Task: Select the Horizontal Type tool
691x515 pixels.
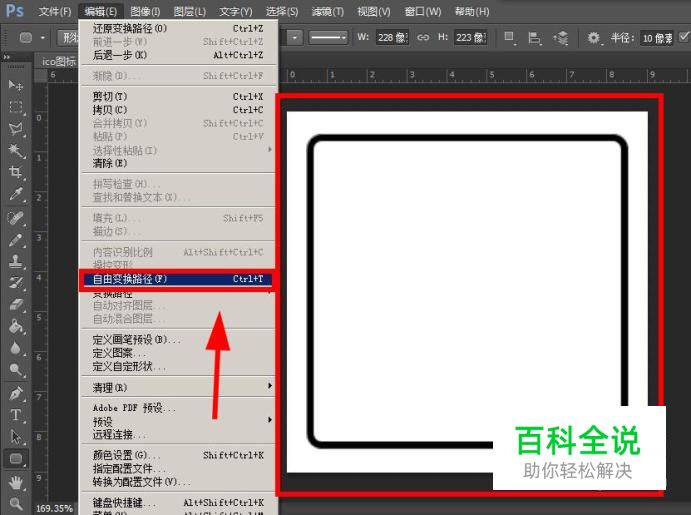Action: pos(16,415)
